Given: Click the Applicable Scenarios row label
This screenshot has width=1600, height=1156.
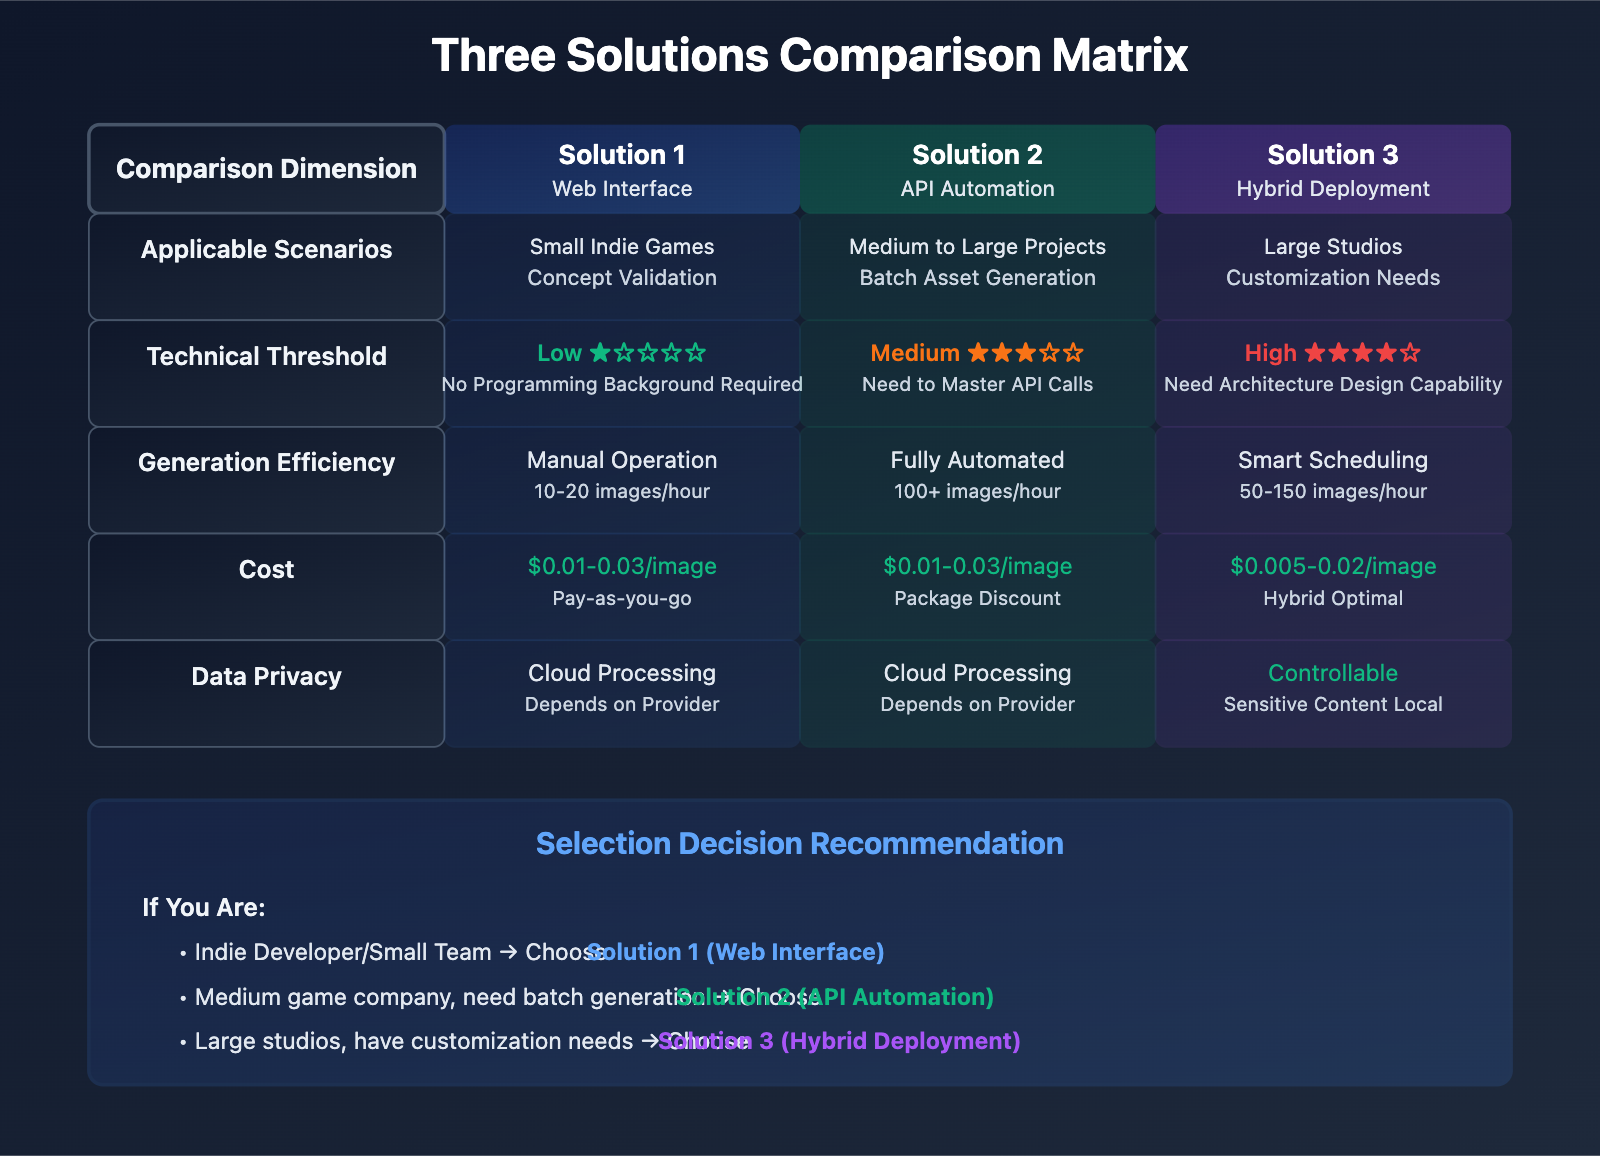Looking at the screenshot, I should tap(266, 250).
